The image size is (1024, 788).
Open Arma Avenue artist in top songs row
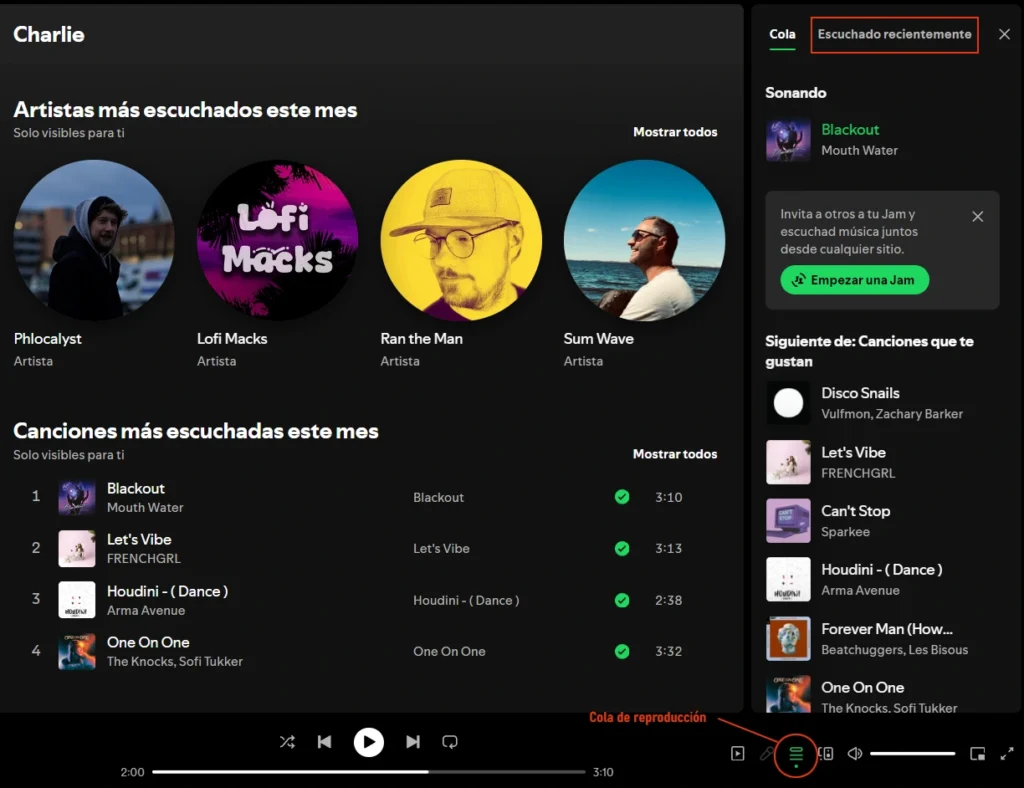146,610
